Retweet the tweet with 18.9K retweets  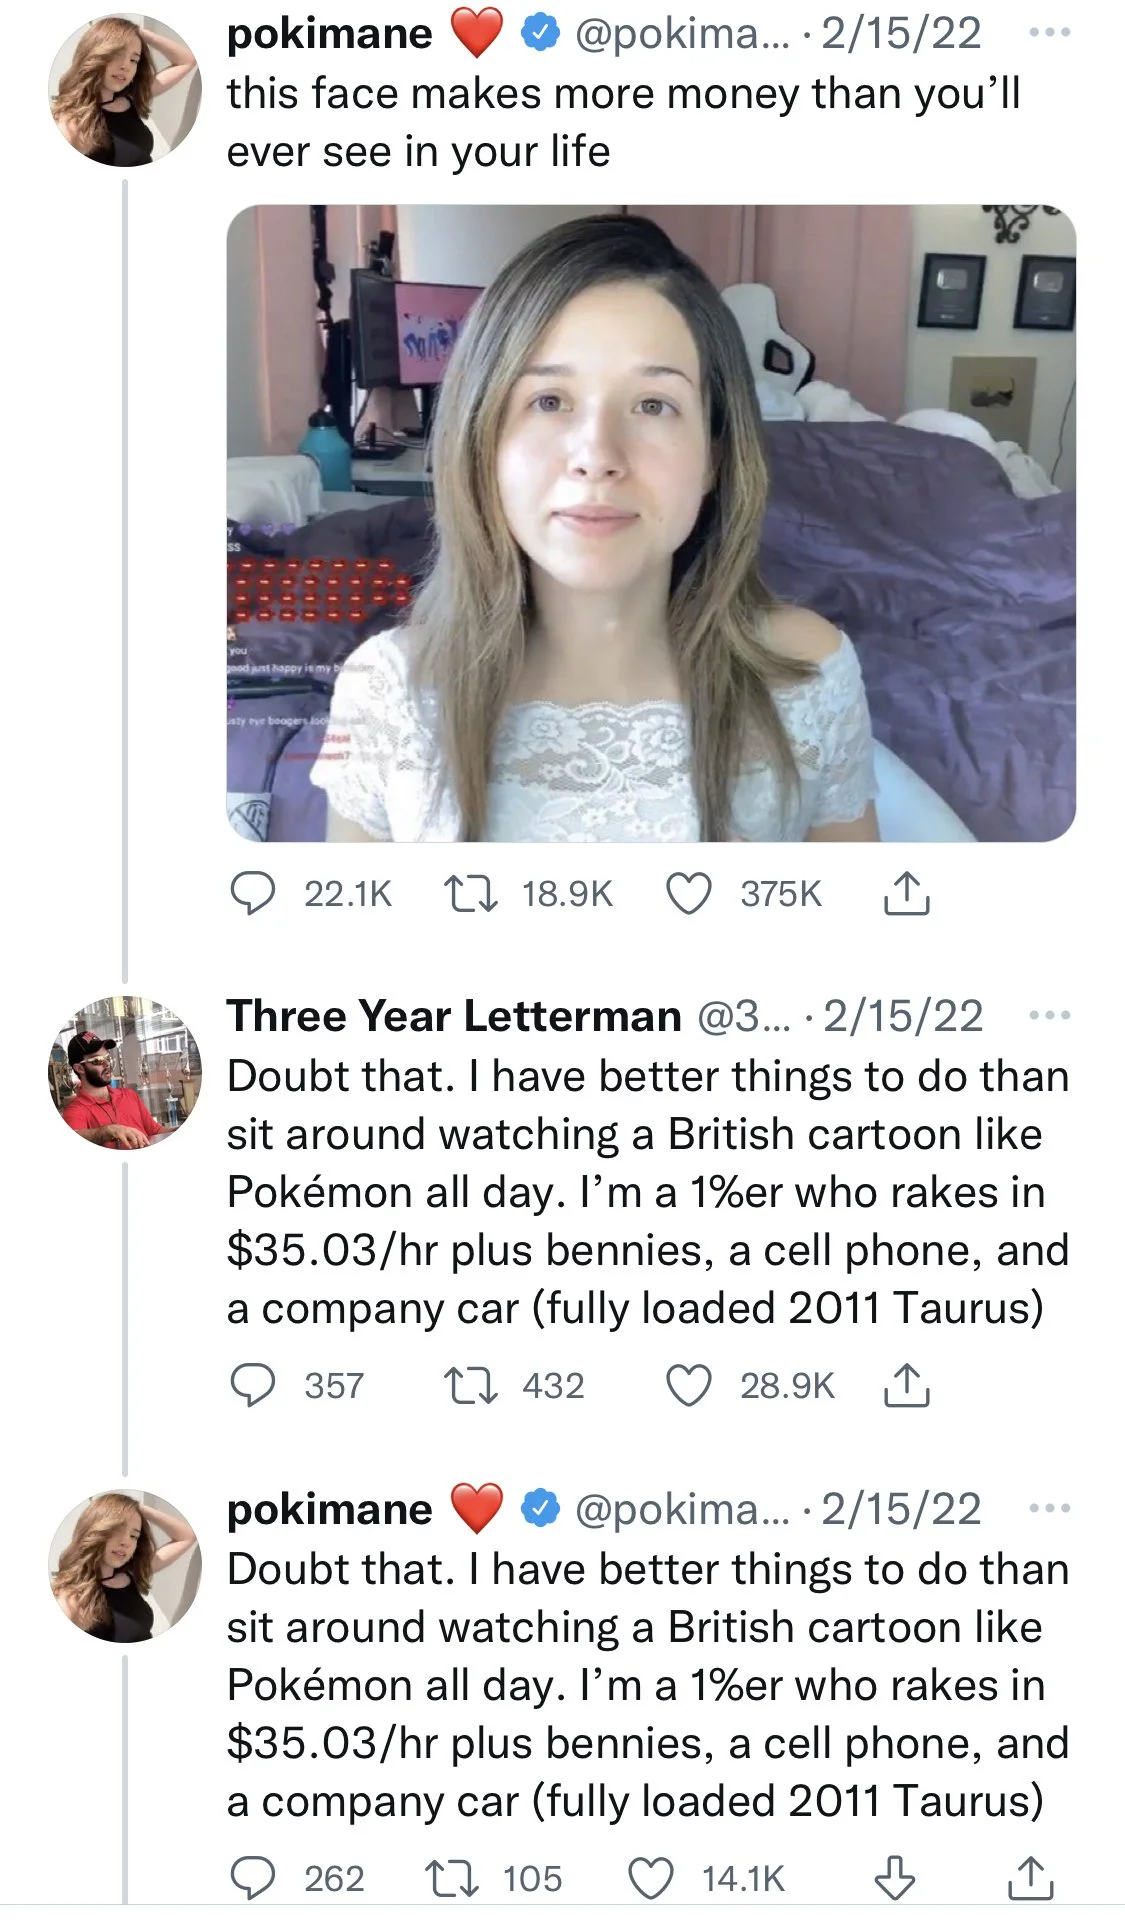pos(471,893)
